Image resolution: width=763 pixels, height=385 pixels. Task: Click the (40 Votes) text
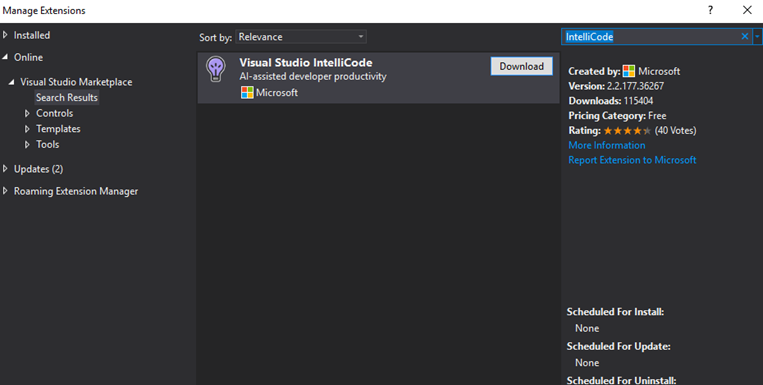coord(675,130)
